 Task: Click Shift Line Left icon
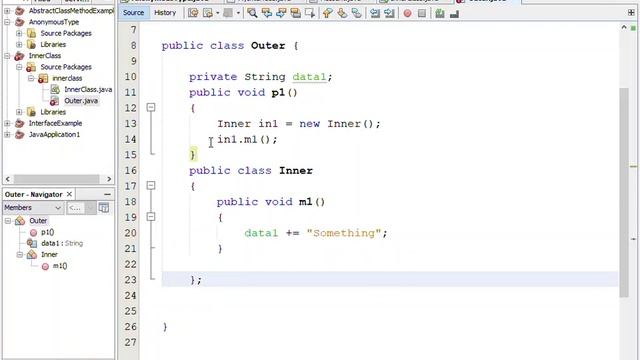tap(375, 13)
